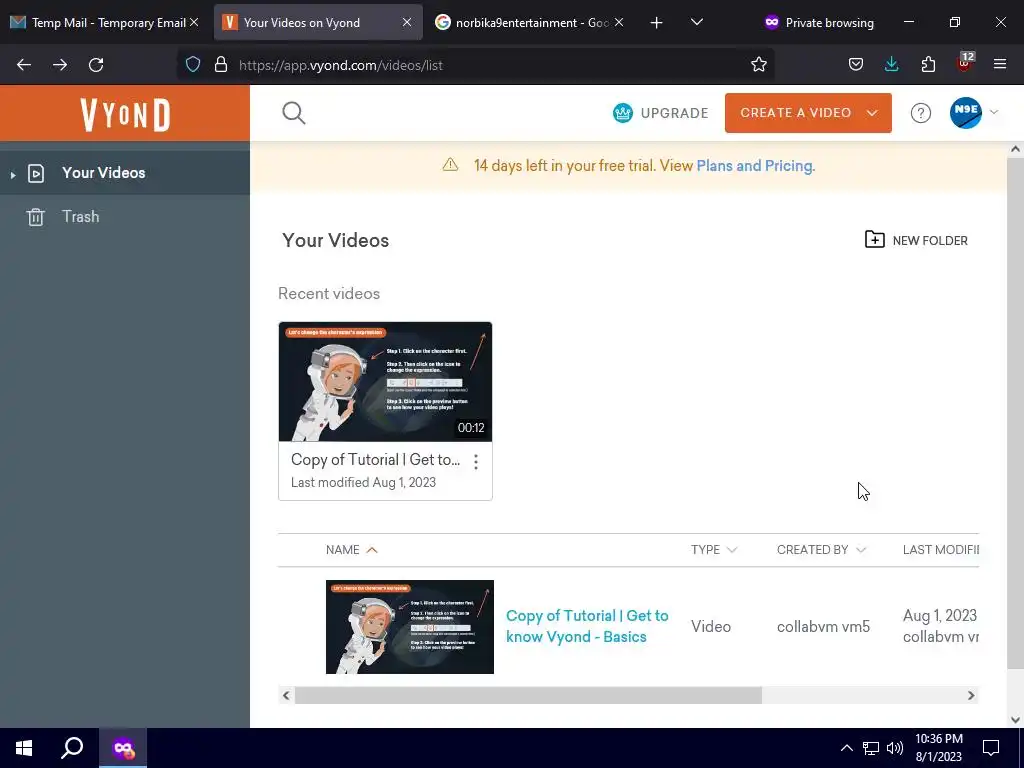Open the Type column filter dropdown
This screenshot has width=1024, height=768.
[x=732, y=550]
